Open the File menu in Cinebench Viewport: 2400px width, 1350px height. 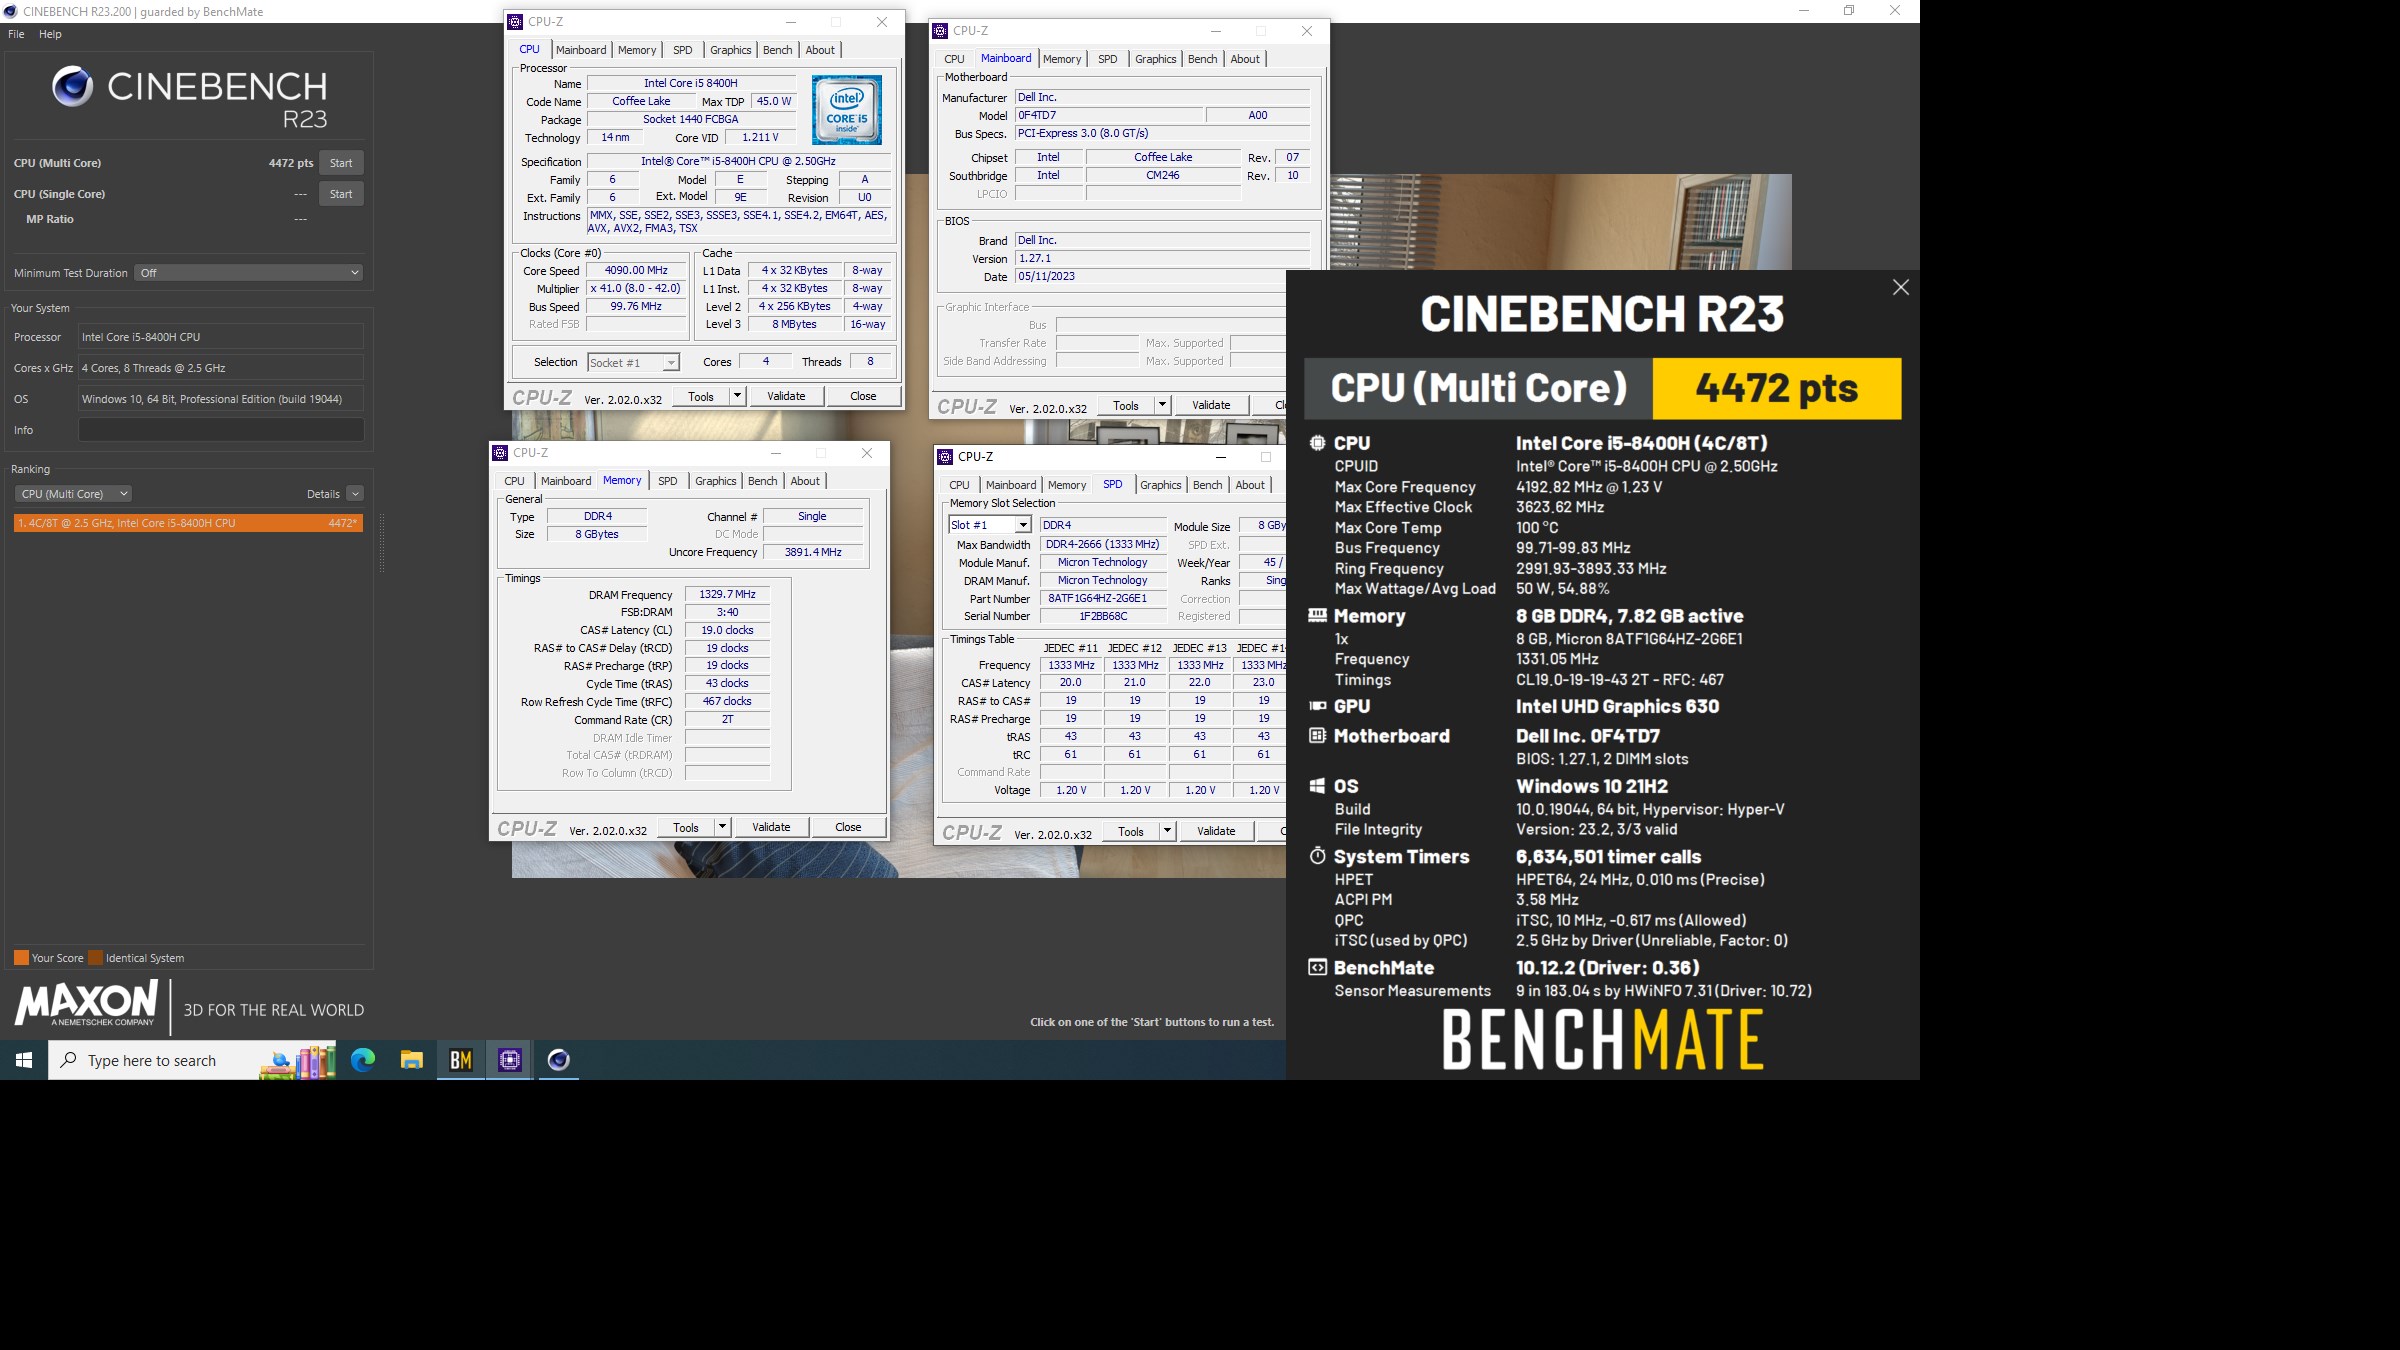click(16, 34)
